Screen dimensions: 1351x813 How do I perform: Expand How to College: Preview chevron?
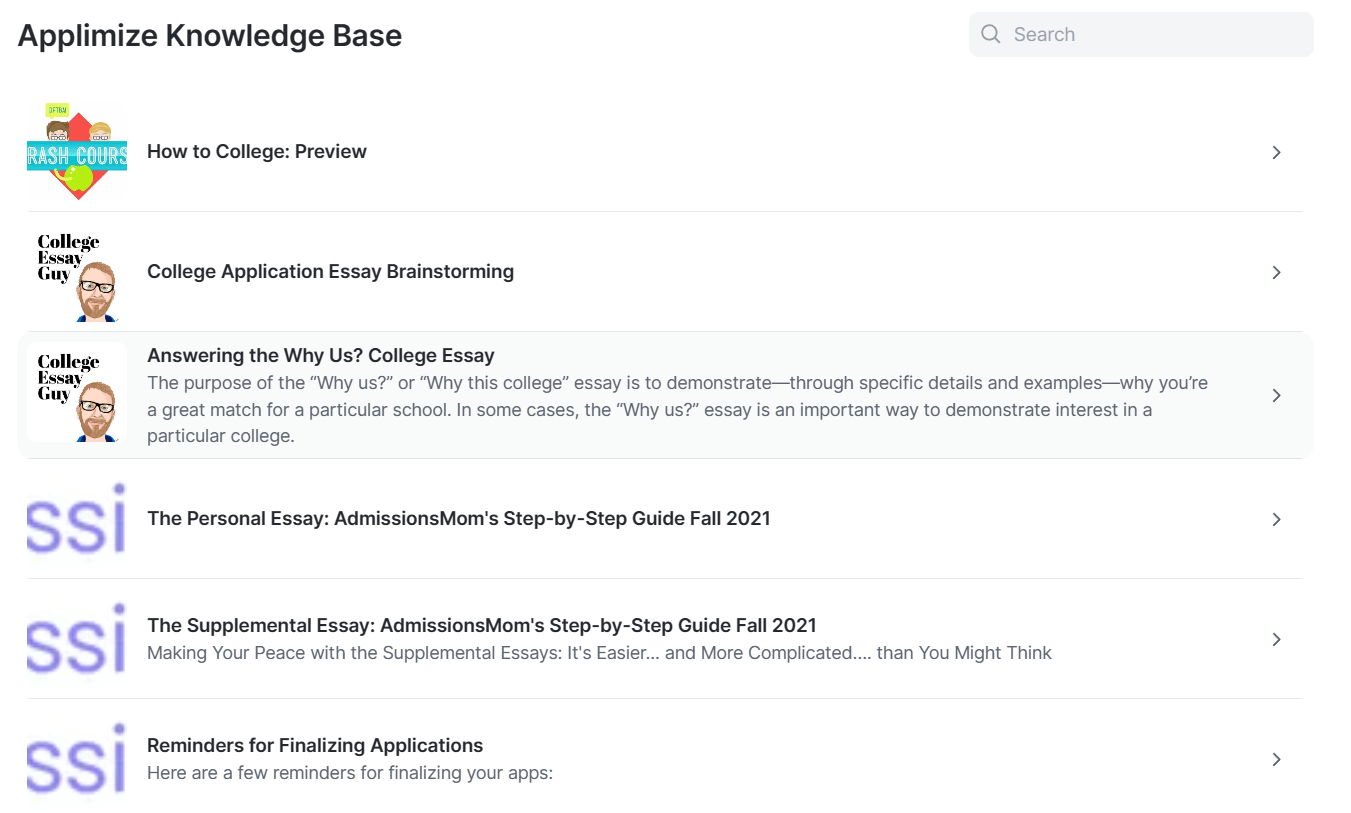1276,152
